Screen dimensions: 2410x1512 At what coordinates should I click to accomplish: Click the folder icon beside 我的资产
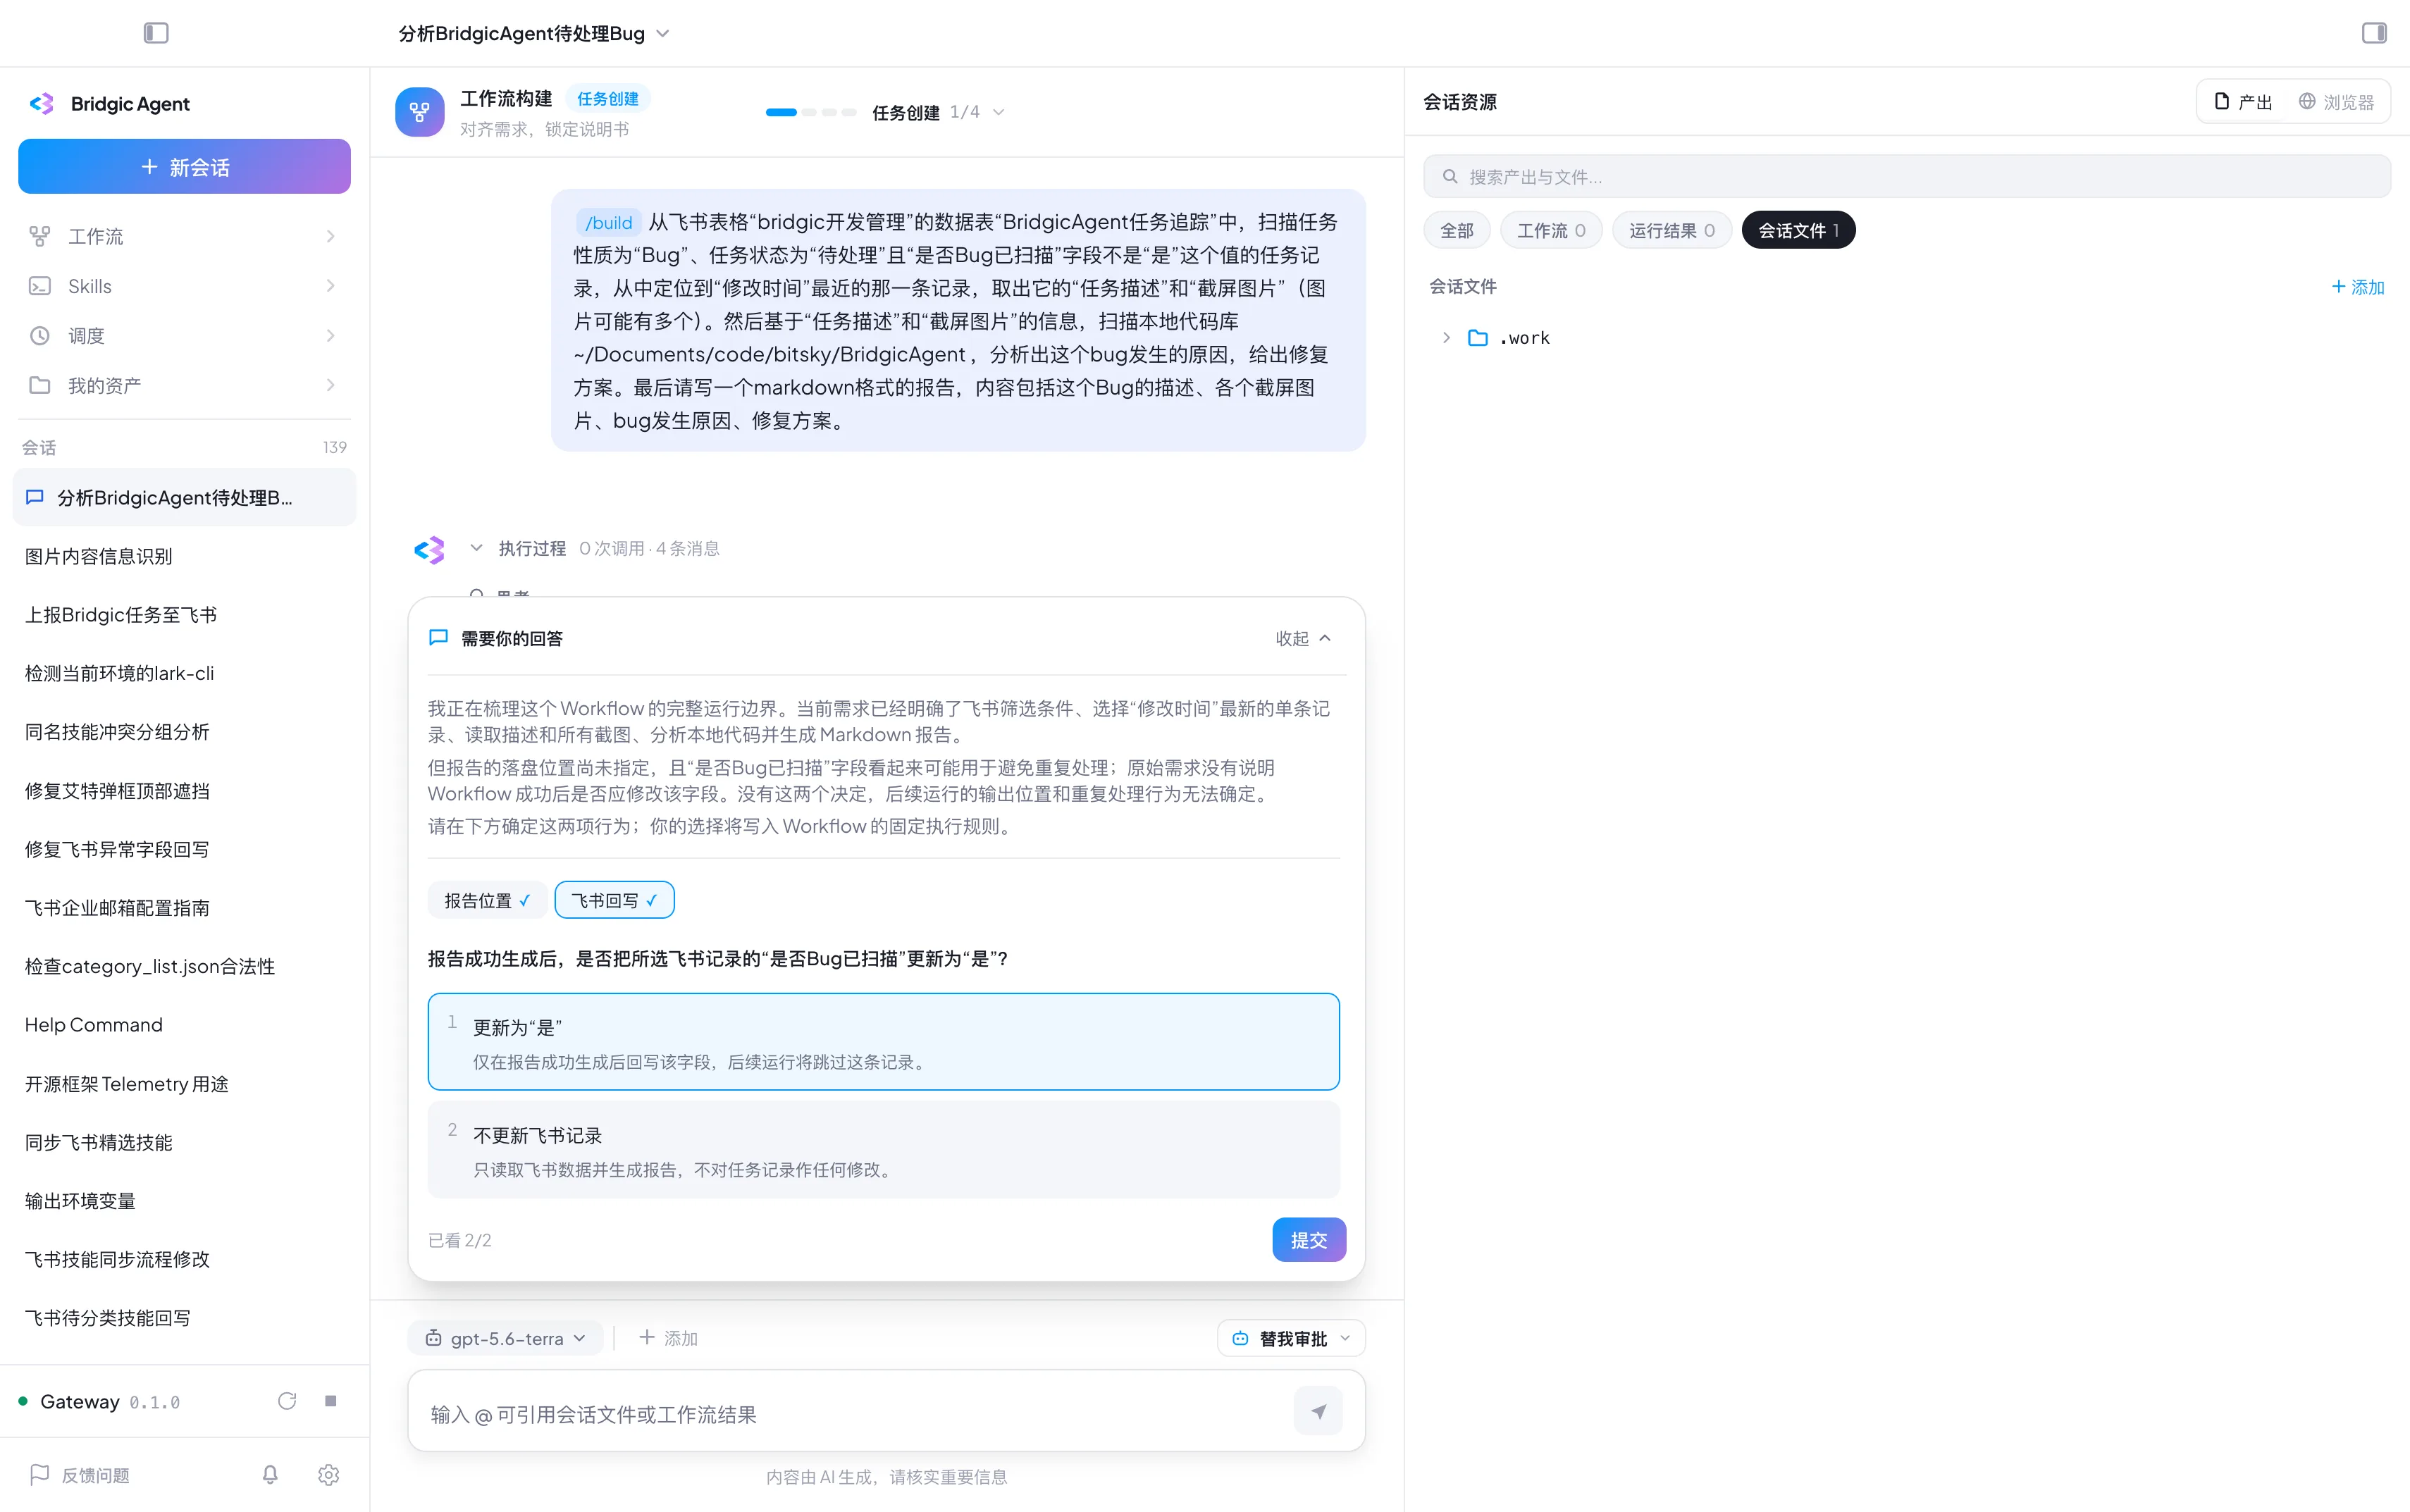[x=40, y=385]
